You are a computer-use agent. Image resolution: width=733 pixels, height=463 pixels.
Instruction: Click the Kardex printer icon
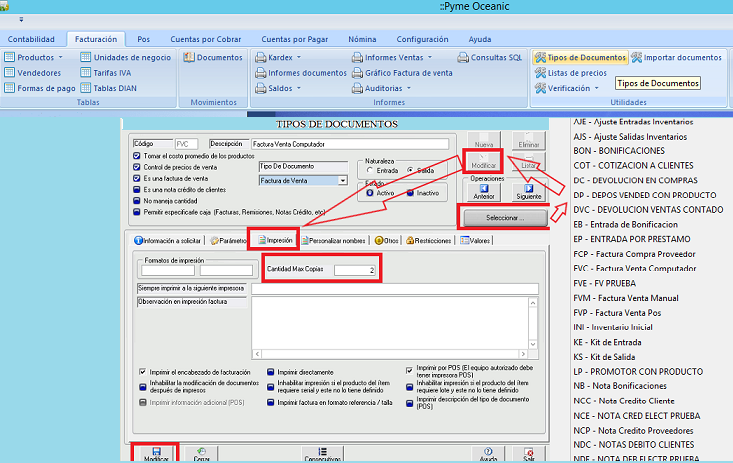260,58
